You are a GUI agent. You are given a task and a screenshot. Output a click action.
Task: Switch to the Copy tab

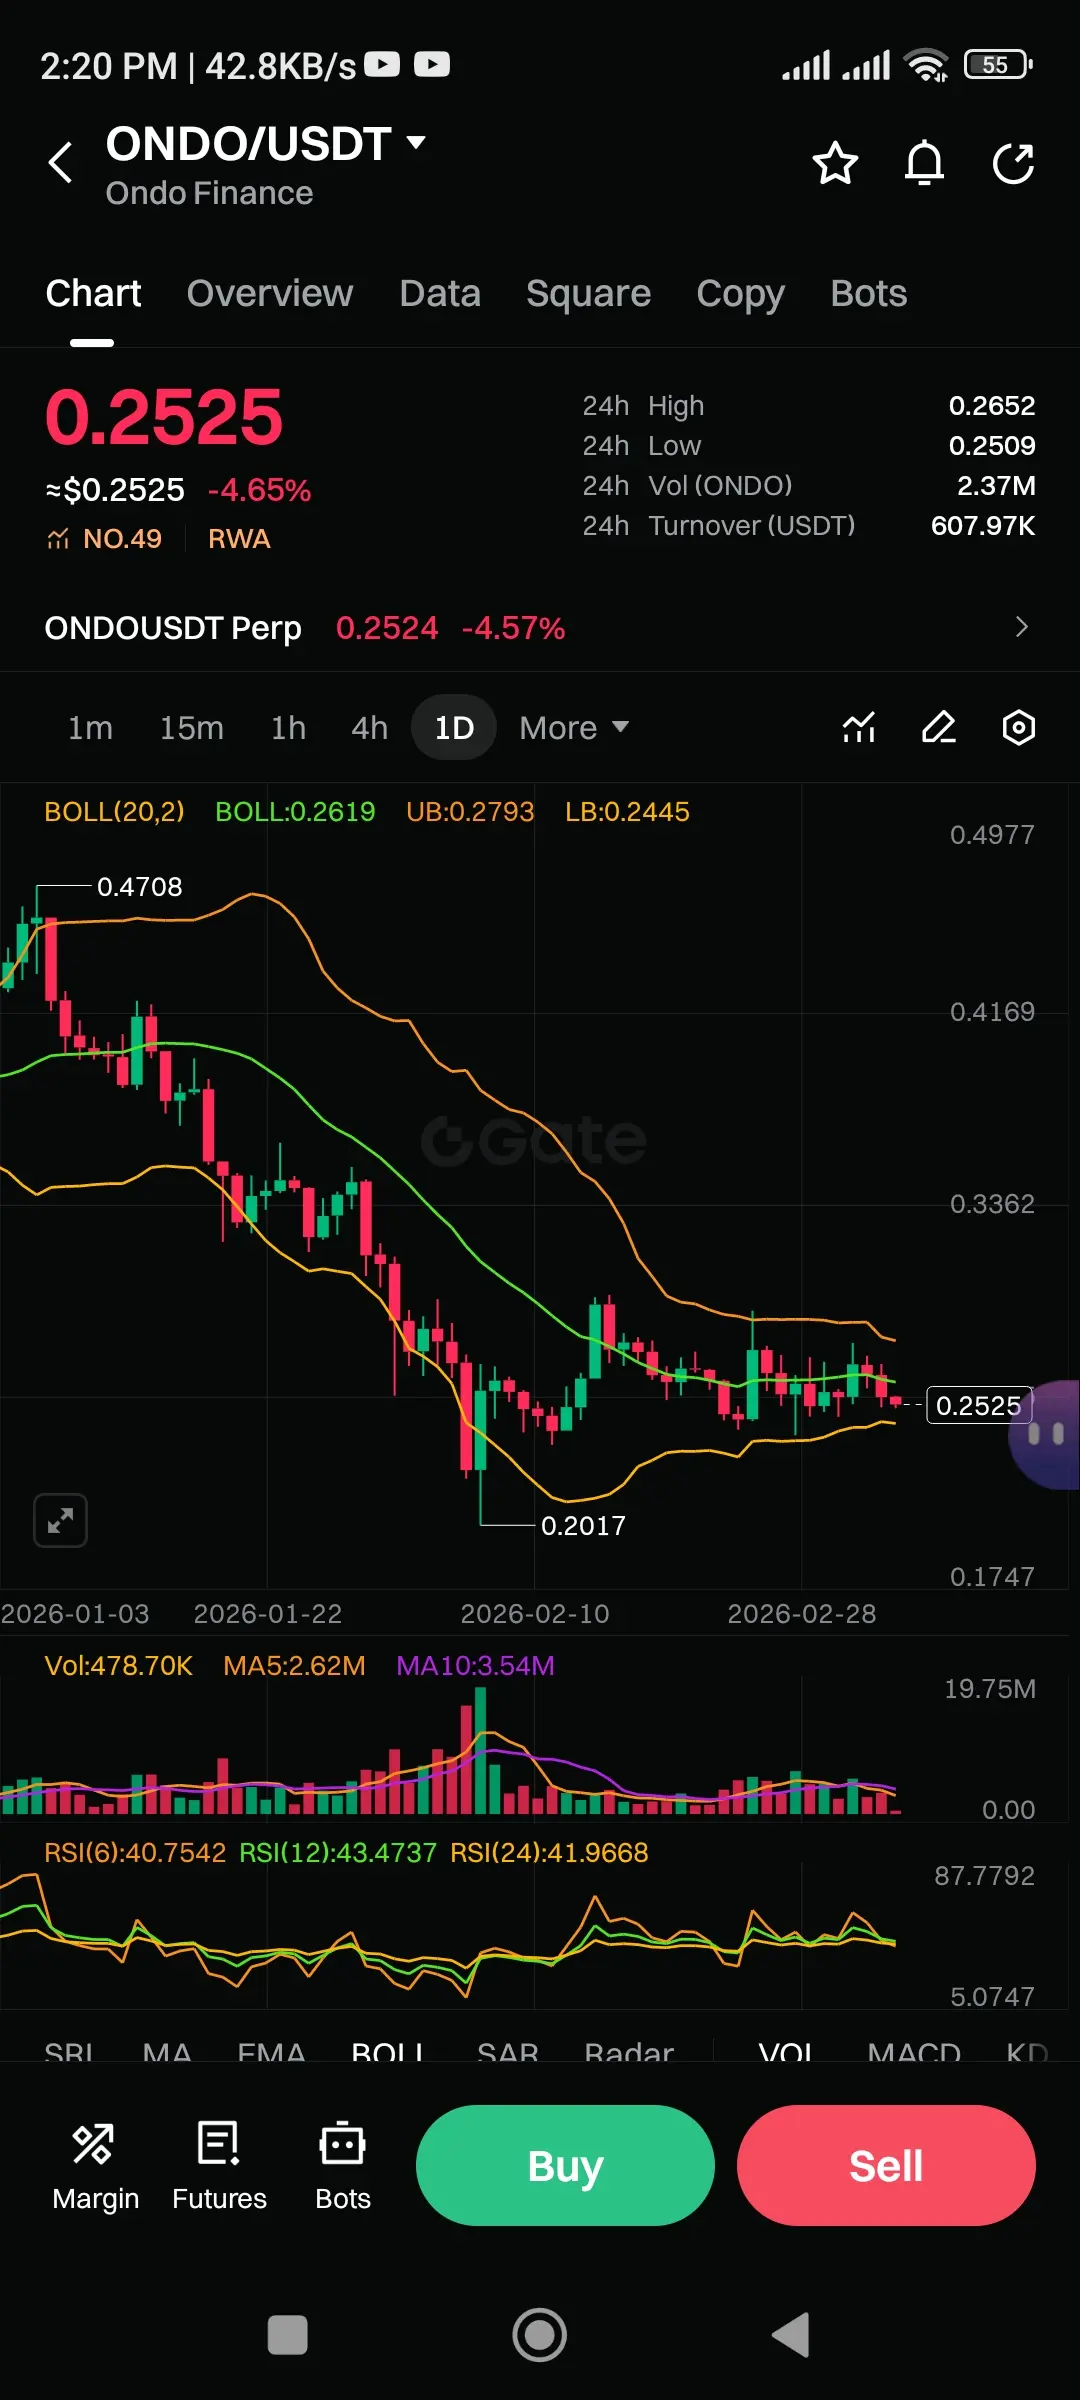click(x=740, y=293)
